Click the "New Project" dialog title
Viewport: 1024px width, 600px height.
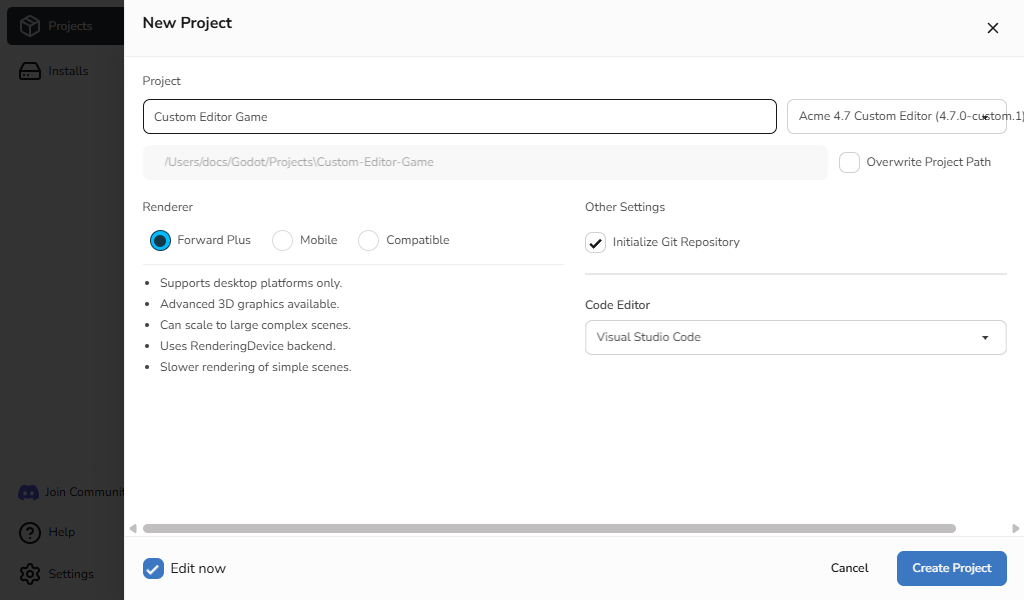pyautogui.click(x=187, y=23)
